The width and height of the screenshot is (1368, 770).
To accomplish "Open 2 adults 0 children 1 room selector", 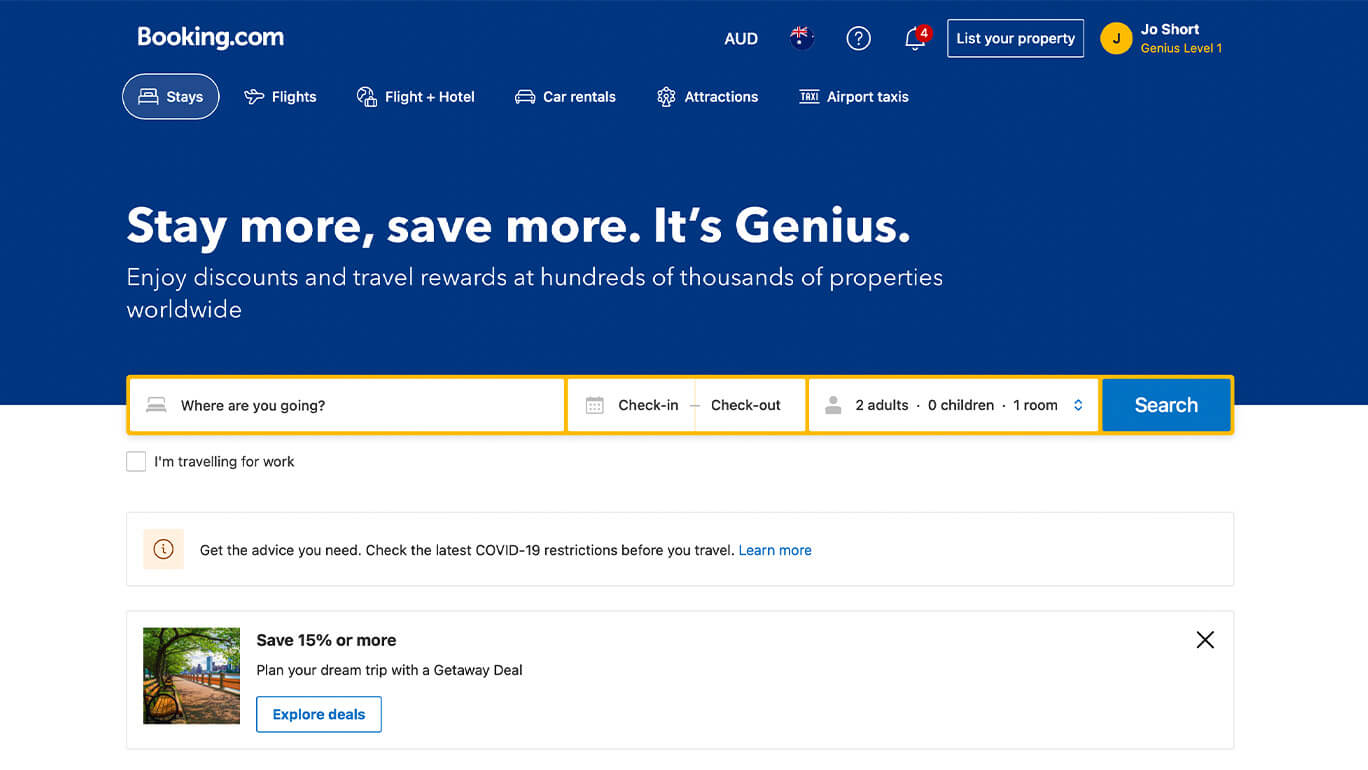I will pyautogui.click(x=954, y=405).
